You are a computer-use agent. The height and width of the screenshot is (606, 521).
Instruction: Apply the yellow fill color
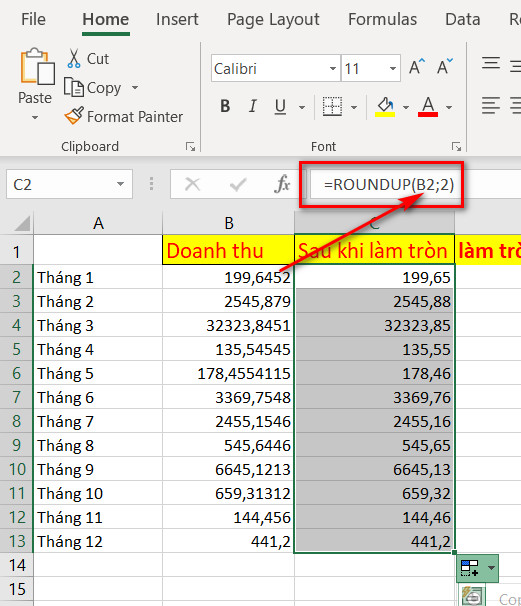[x=385, y=107]
